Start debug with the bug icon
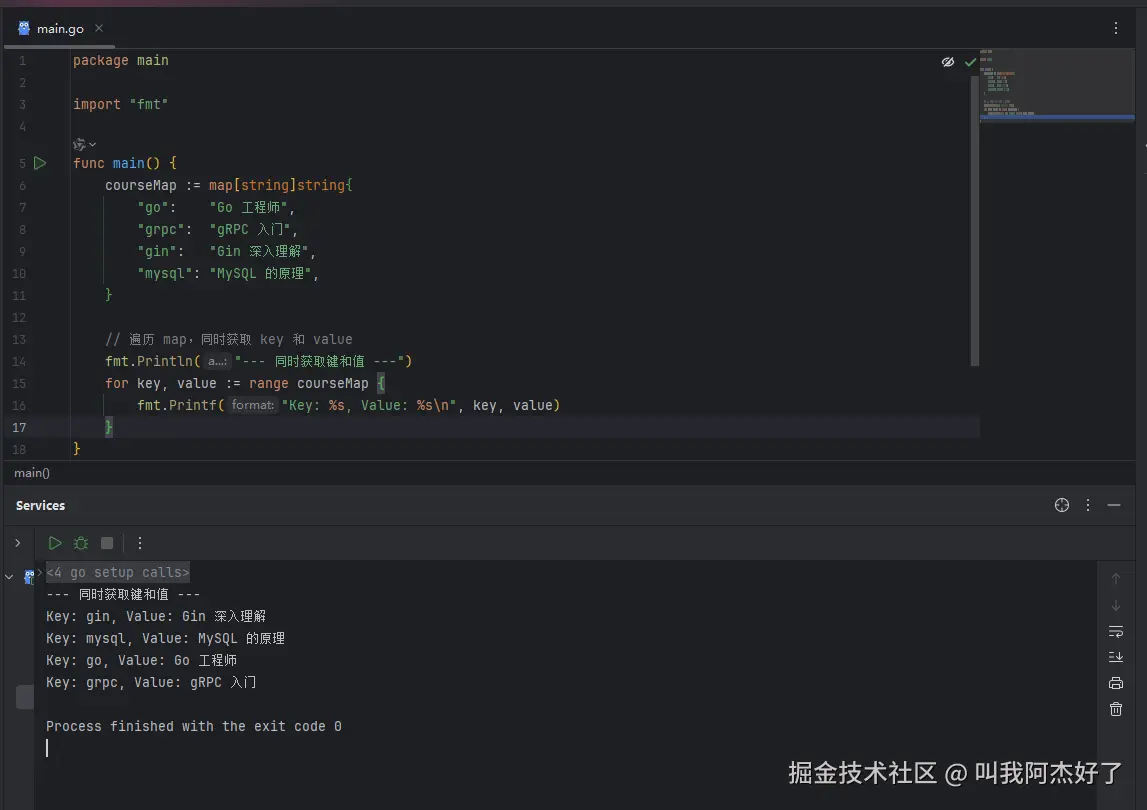Image resolution: width=1147 pixels, height=810 pixels. click(x=81, y=543)
